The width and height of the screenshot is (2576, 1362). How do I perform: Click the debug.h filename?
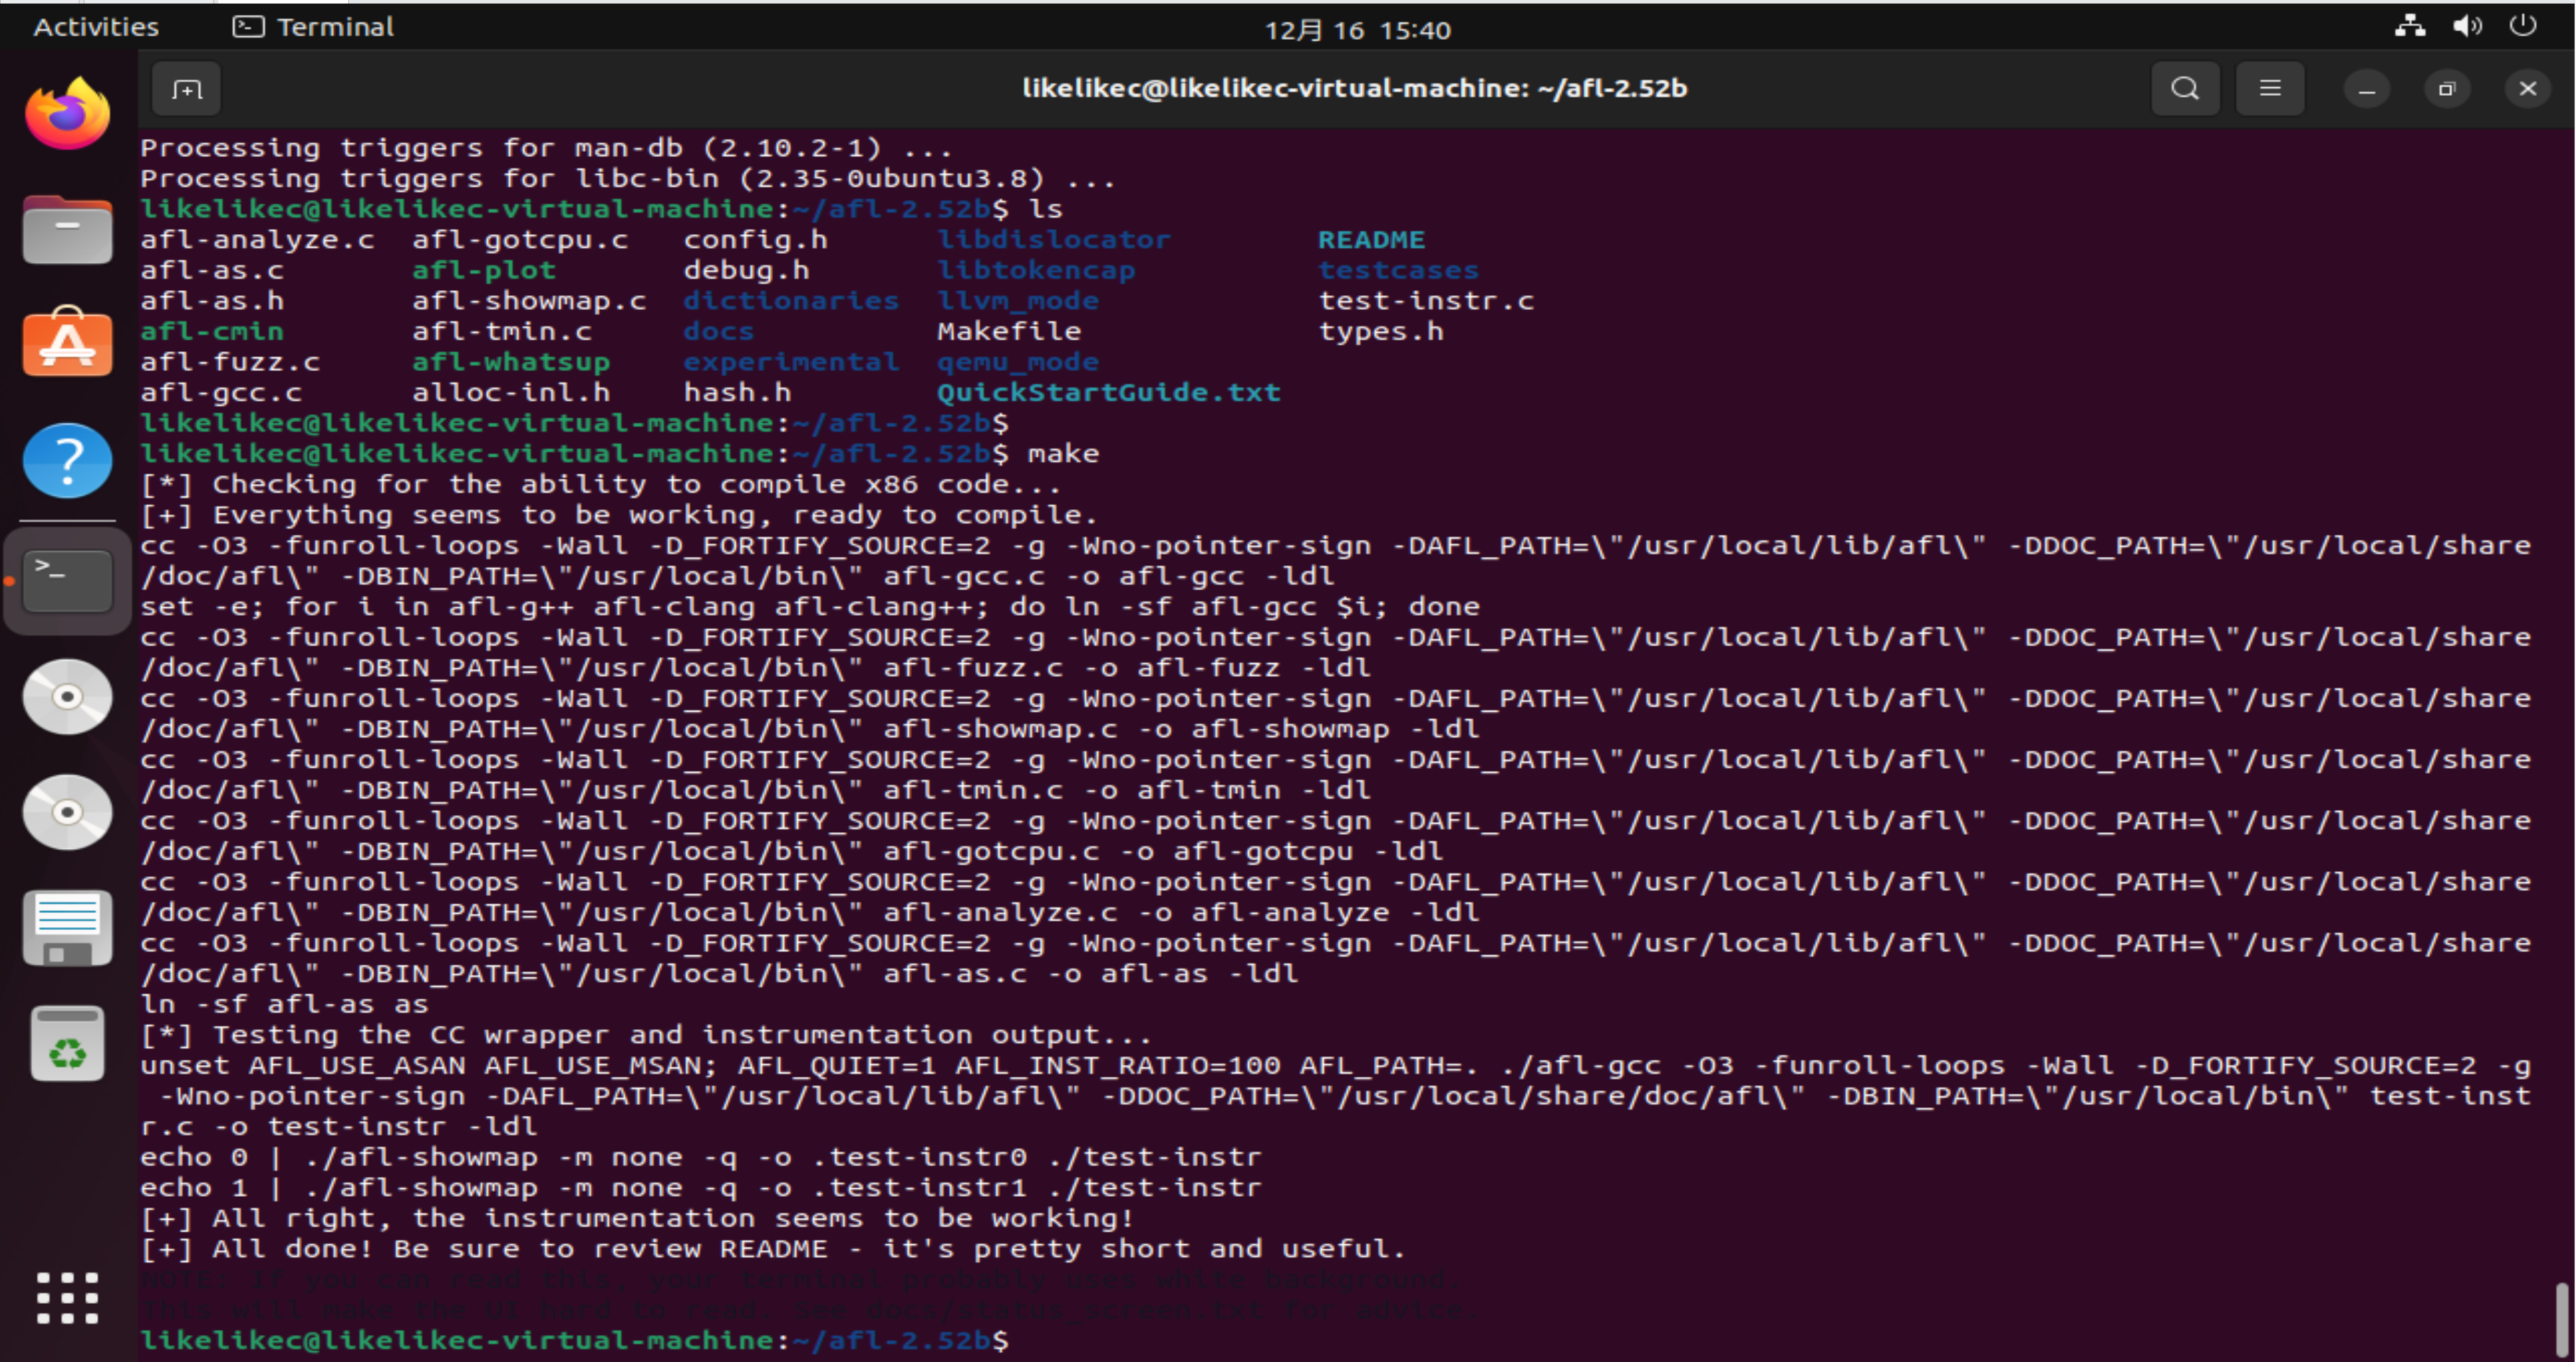(x=746, y=270)
